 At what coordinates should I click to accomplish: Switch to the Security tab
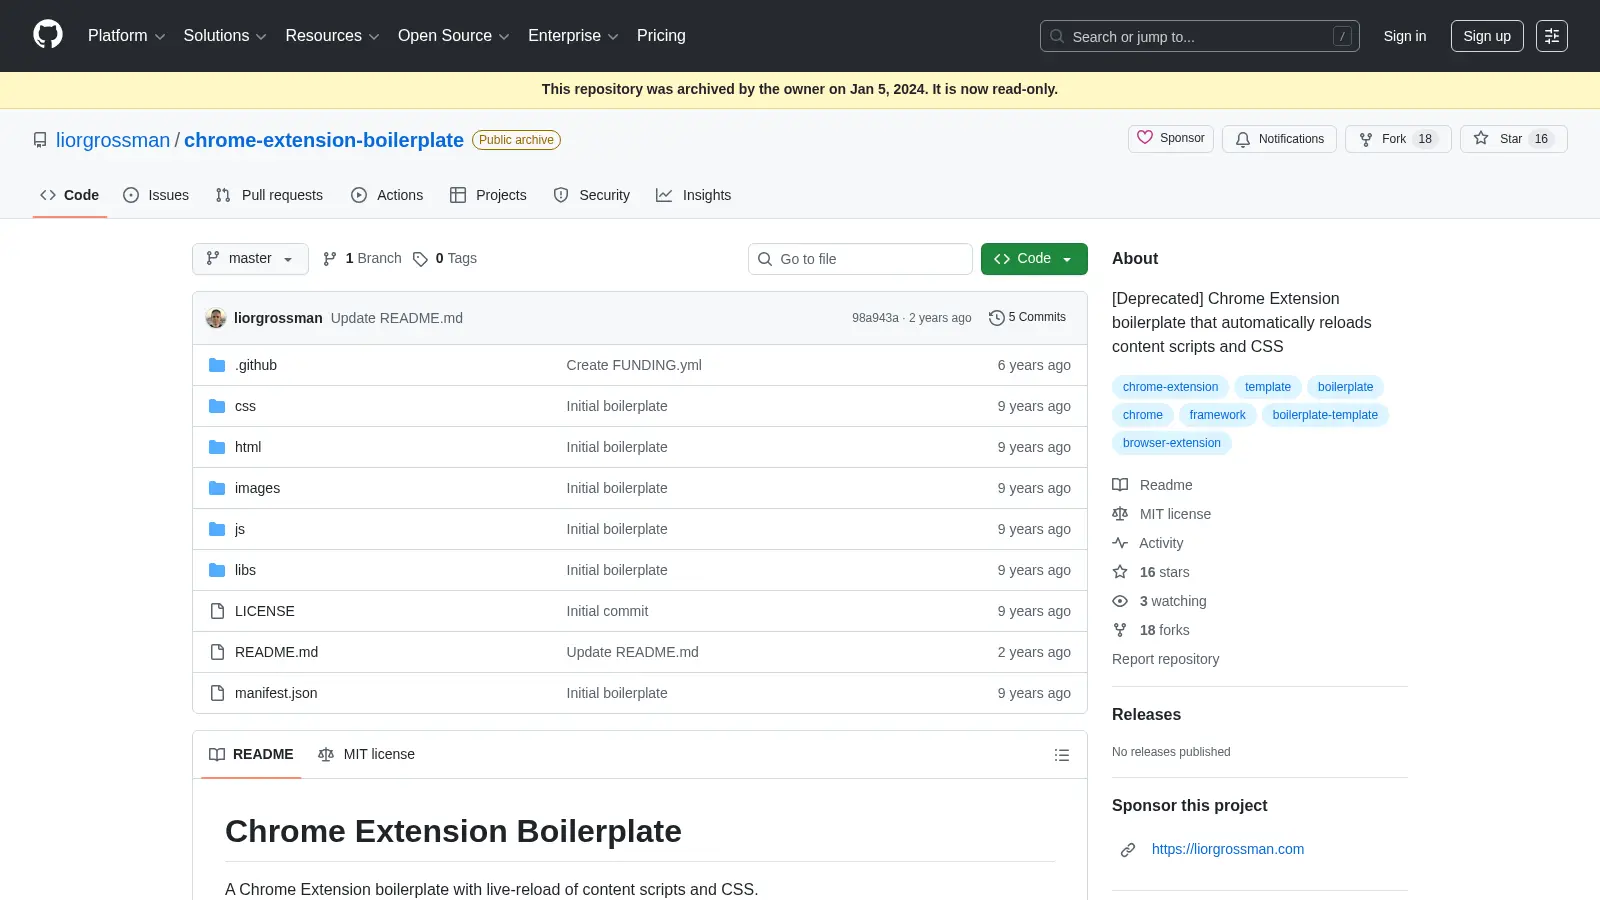(x=592, y=195)
